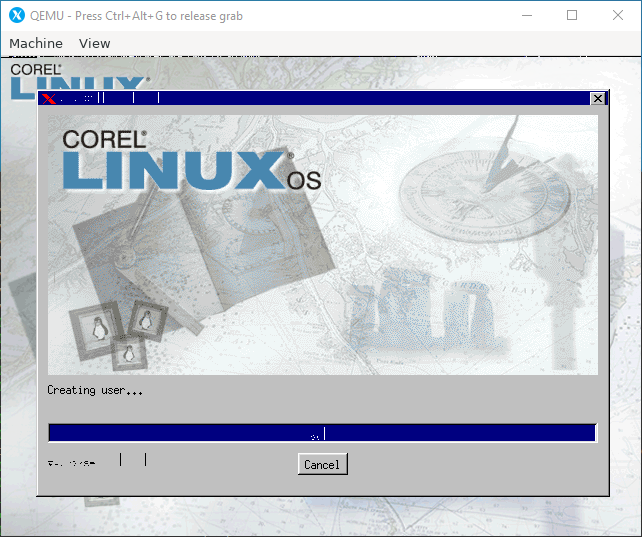Screen dimensions: 642x537
Task: Click the "Creating user..." status text
Action: [x=95, y=390]
